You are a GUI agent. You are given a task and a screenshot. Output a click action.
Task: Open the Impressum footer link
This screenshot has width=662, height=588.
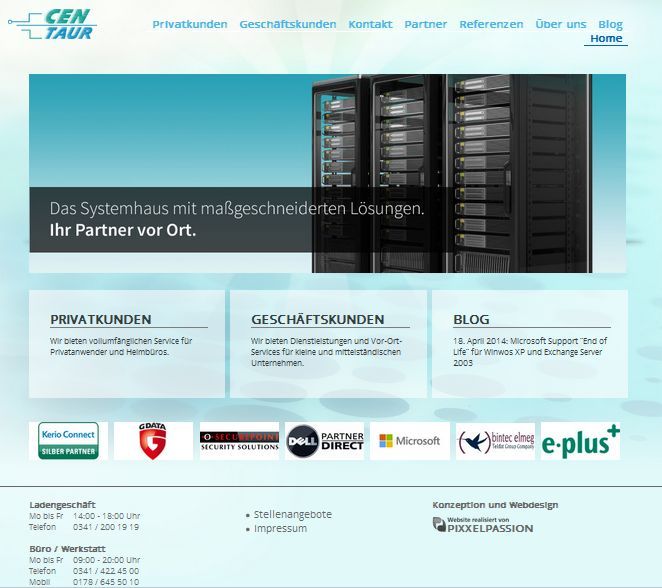coord(280,528)
